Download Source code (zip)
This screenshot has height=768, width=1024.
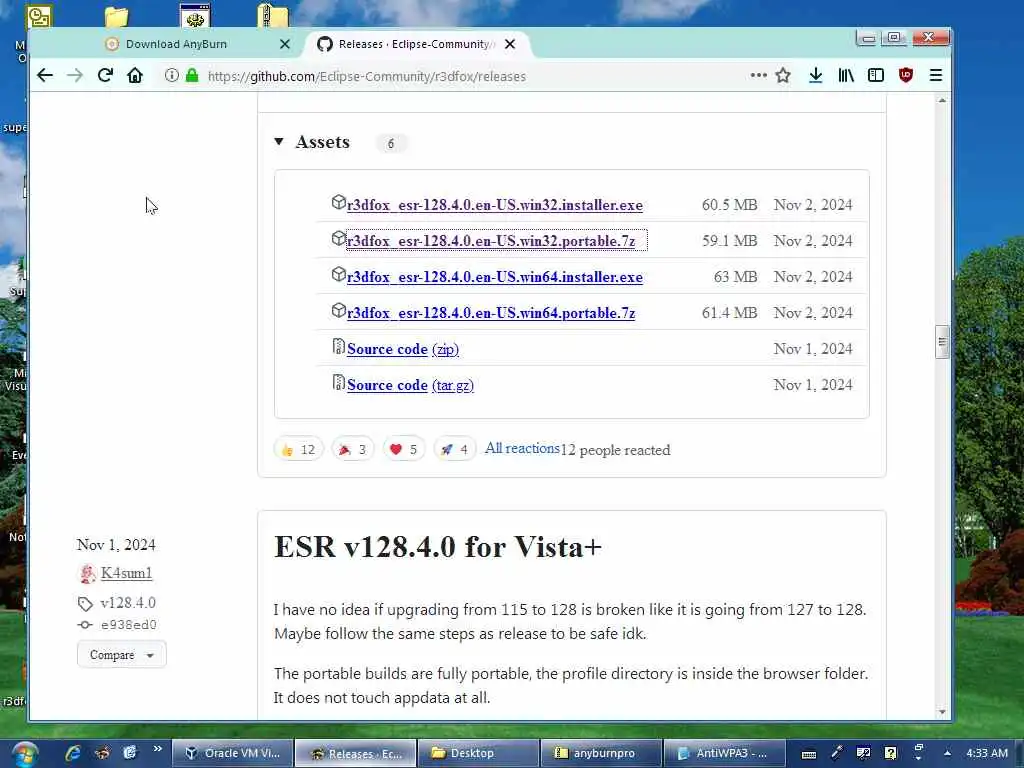click(403, 349)
